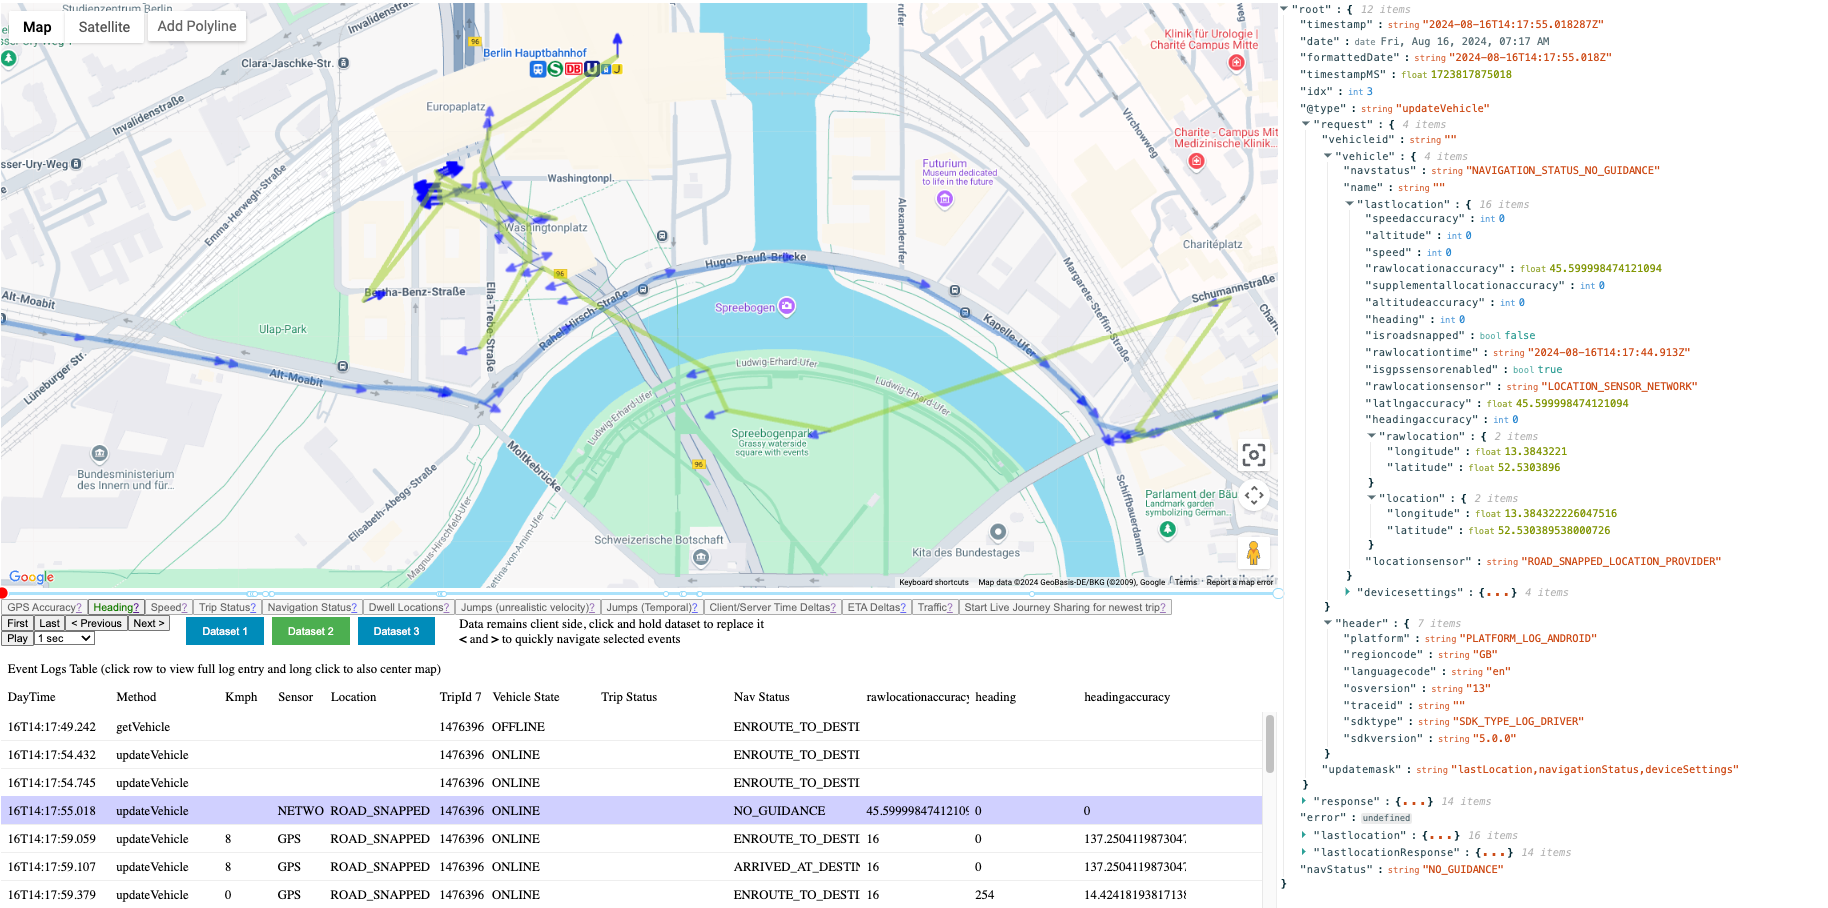This screenshot has height=908, width=1828.
Task: Start playback with the Play button
Action: (x=18, y=638)
